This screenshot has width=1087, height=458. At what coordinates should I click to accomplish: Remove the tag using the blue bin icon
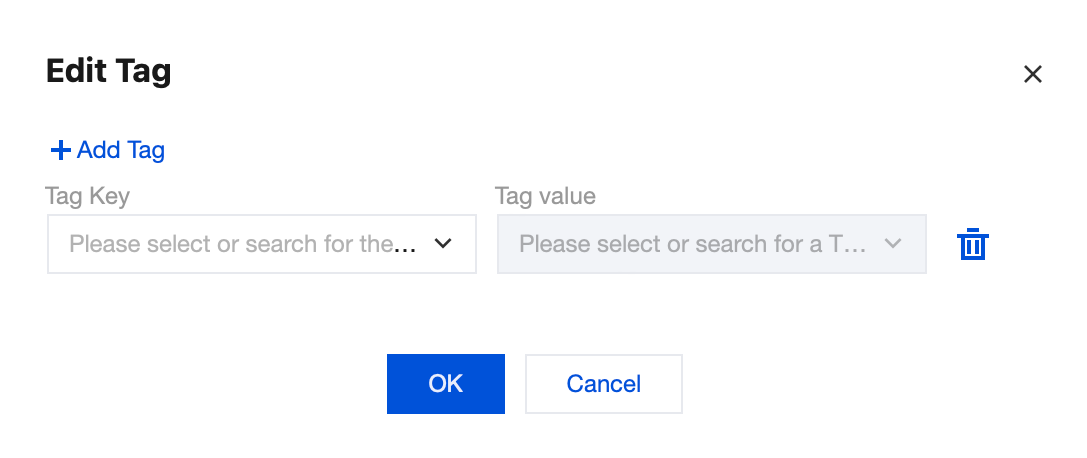point(972,245)
